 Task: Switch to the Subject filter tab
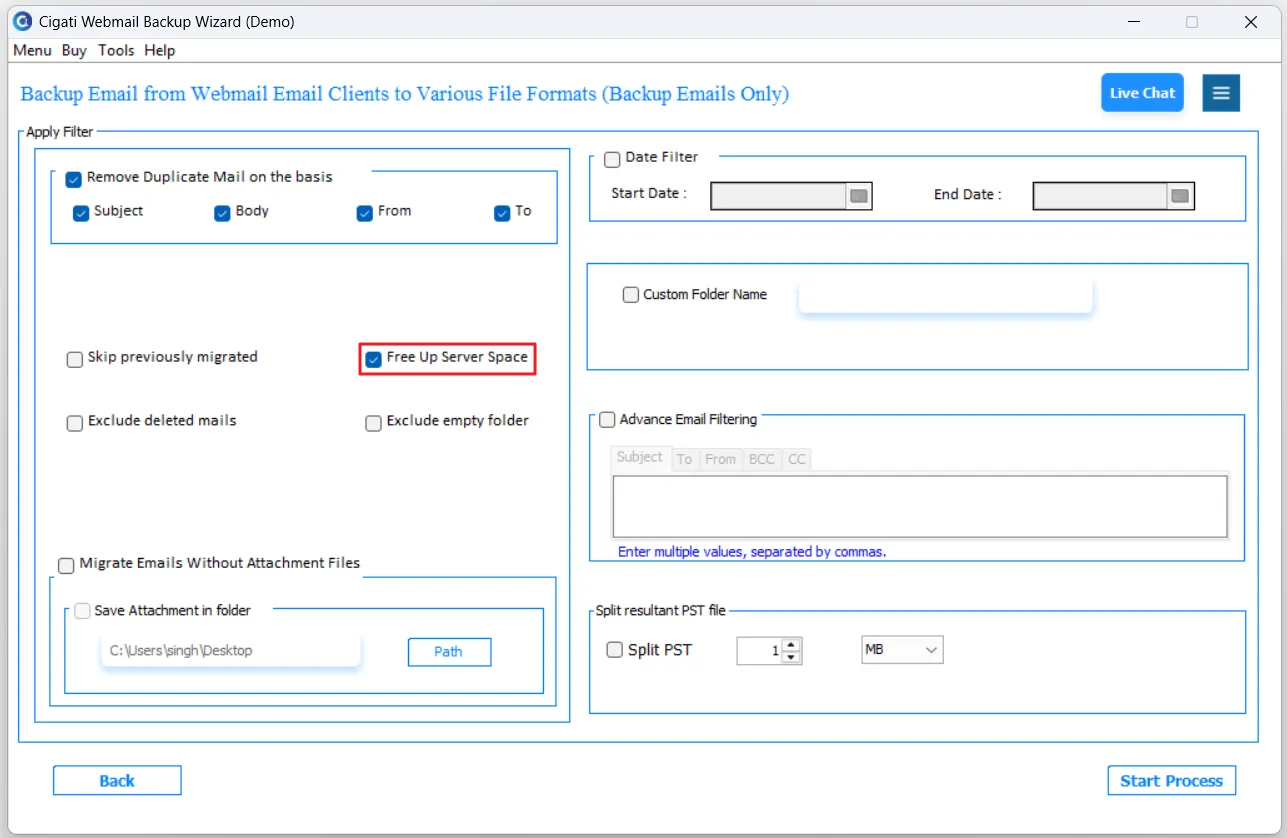point(640,457)
